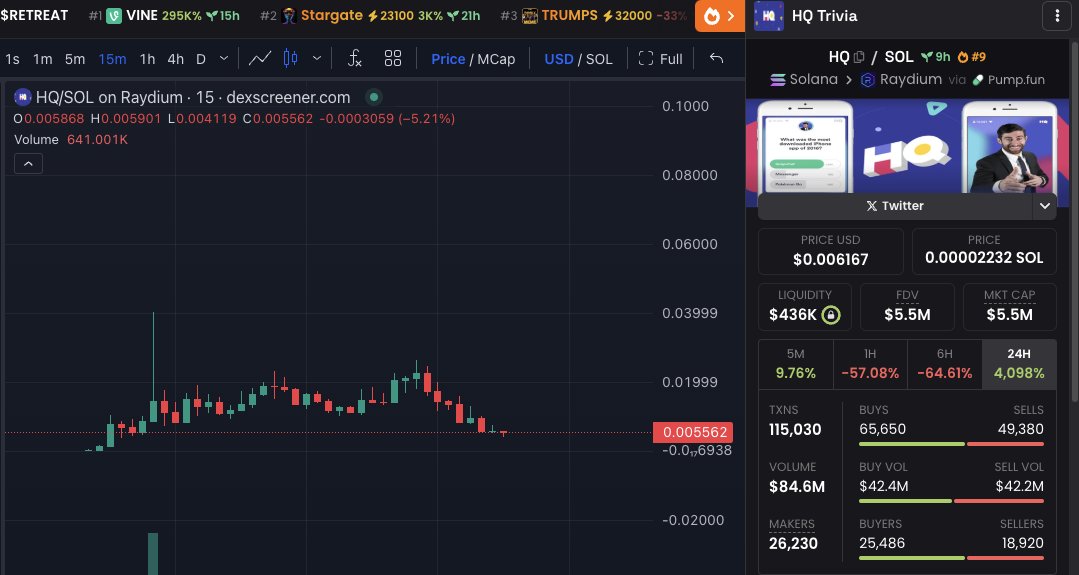Click the undo arrow in chart toolbar
Image resolution: width=1079 pixels, height=575 pixels.
point(716,58)
